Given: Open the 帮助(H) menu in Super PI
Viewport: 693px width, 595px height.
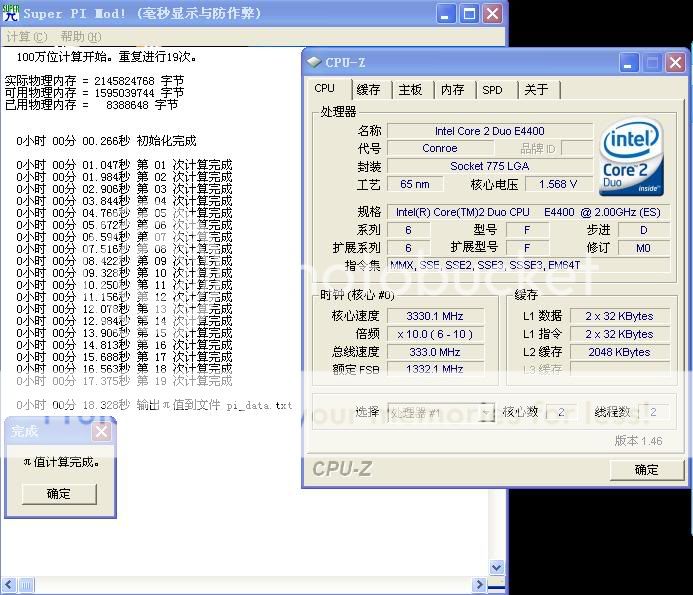Looking at the screenshot, I should coord(81,37).
